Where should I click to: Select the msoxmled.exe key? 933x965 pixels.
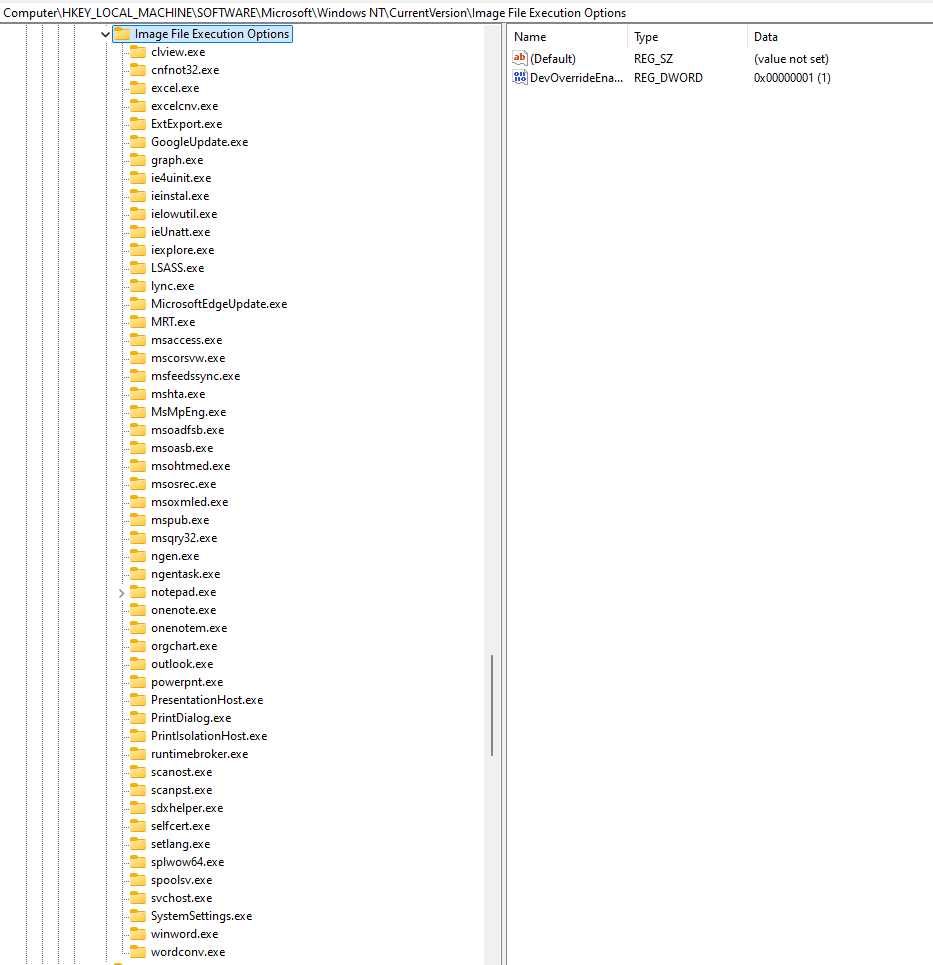tap(190, 502)
